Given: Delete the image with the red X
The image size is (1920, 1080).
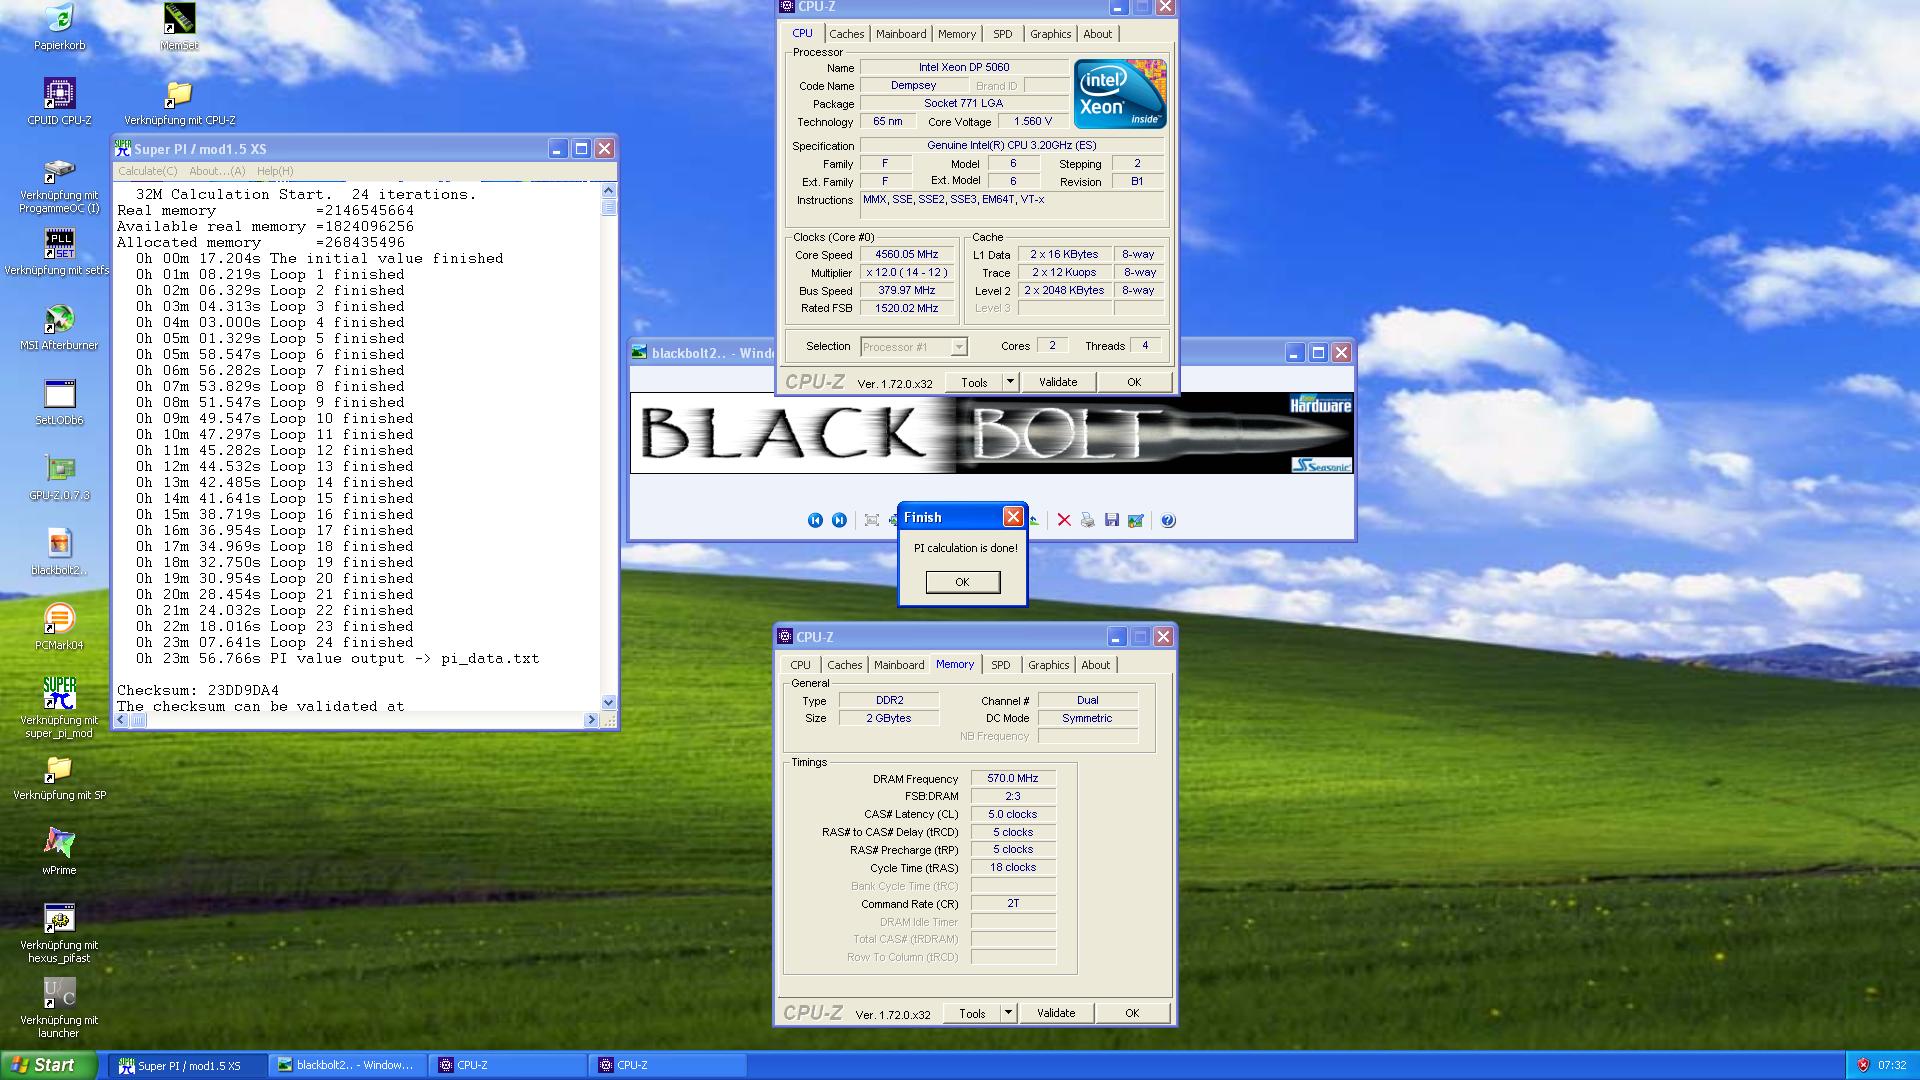Looking at the screenshot, I should tap(1064, 520).
